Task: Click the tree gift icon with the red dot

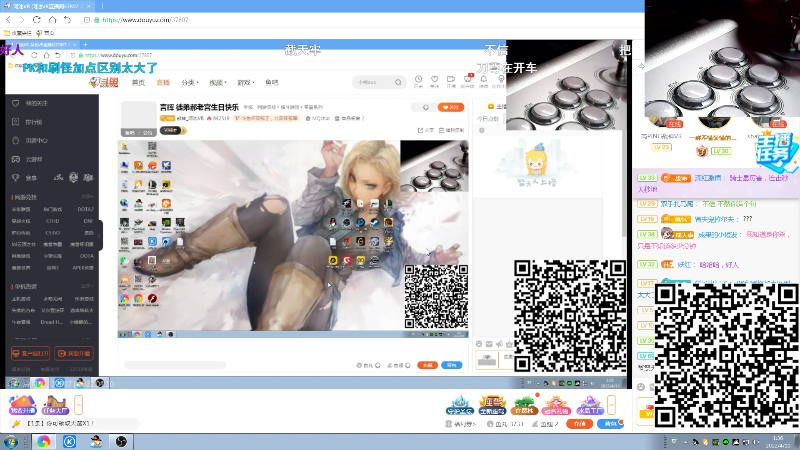Action: coord(524,405)
